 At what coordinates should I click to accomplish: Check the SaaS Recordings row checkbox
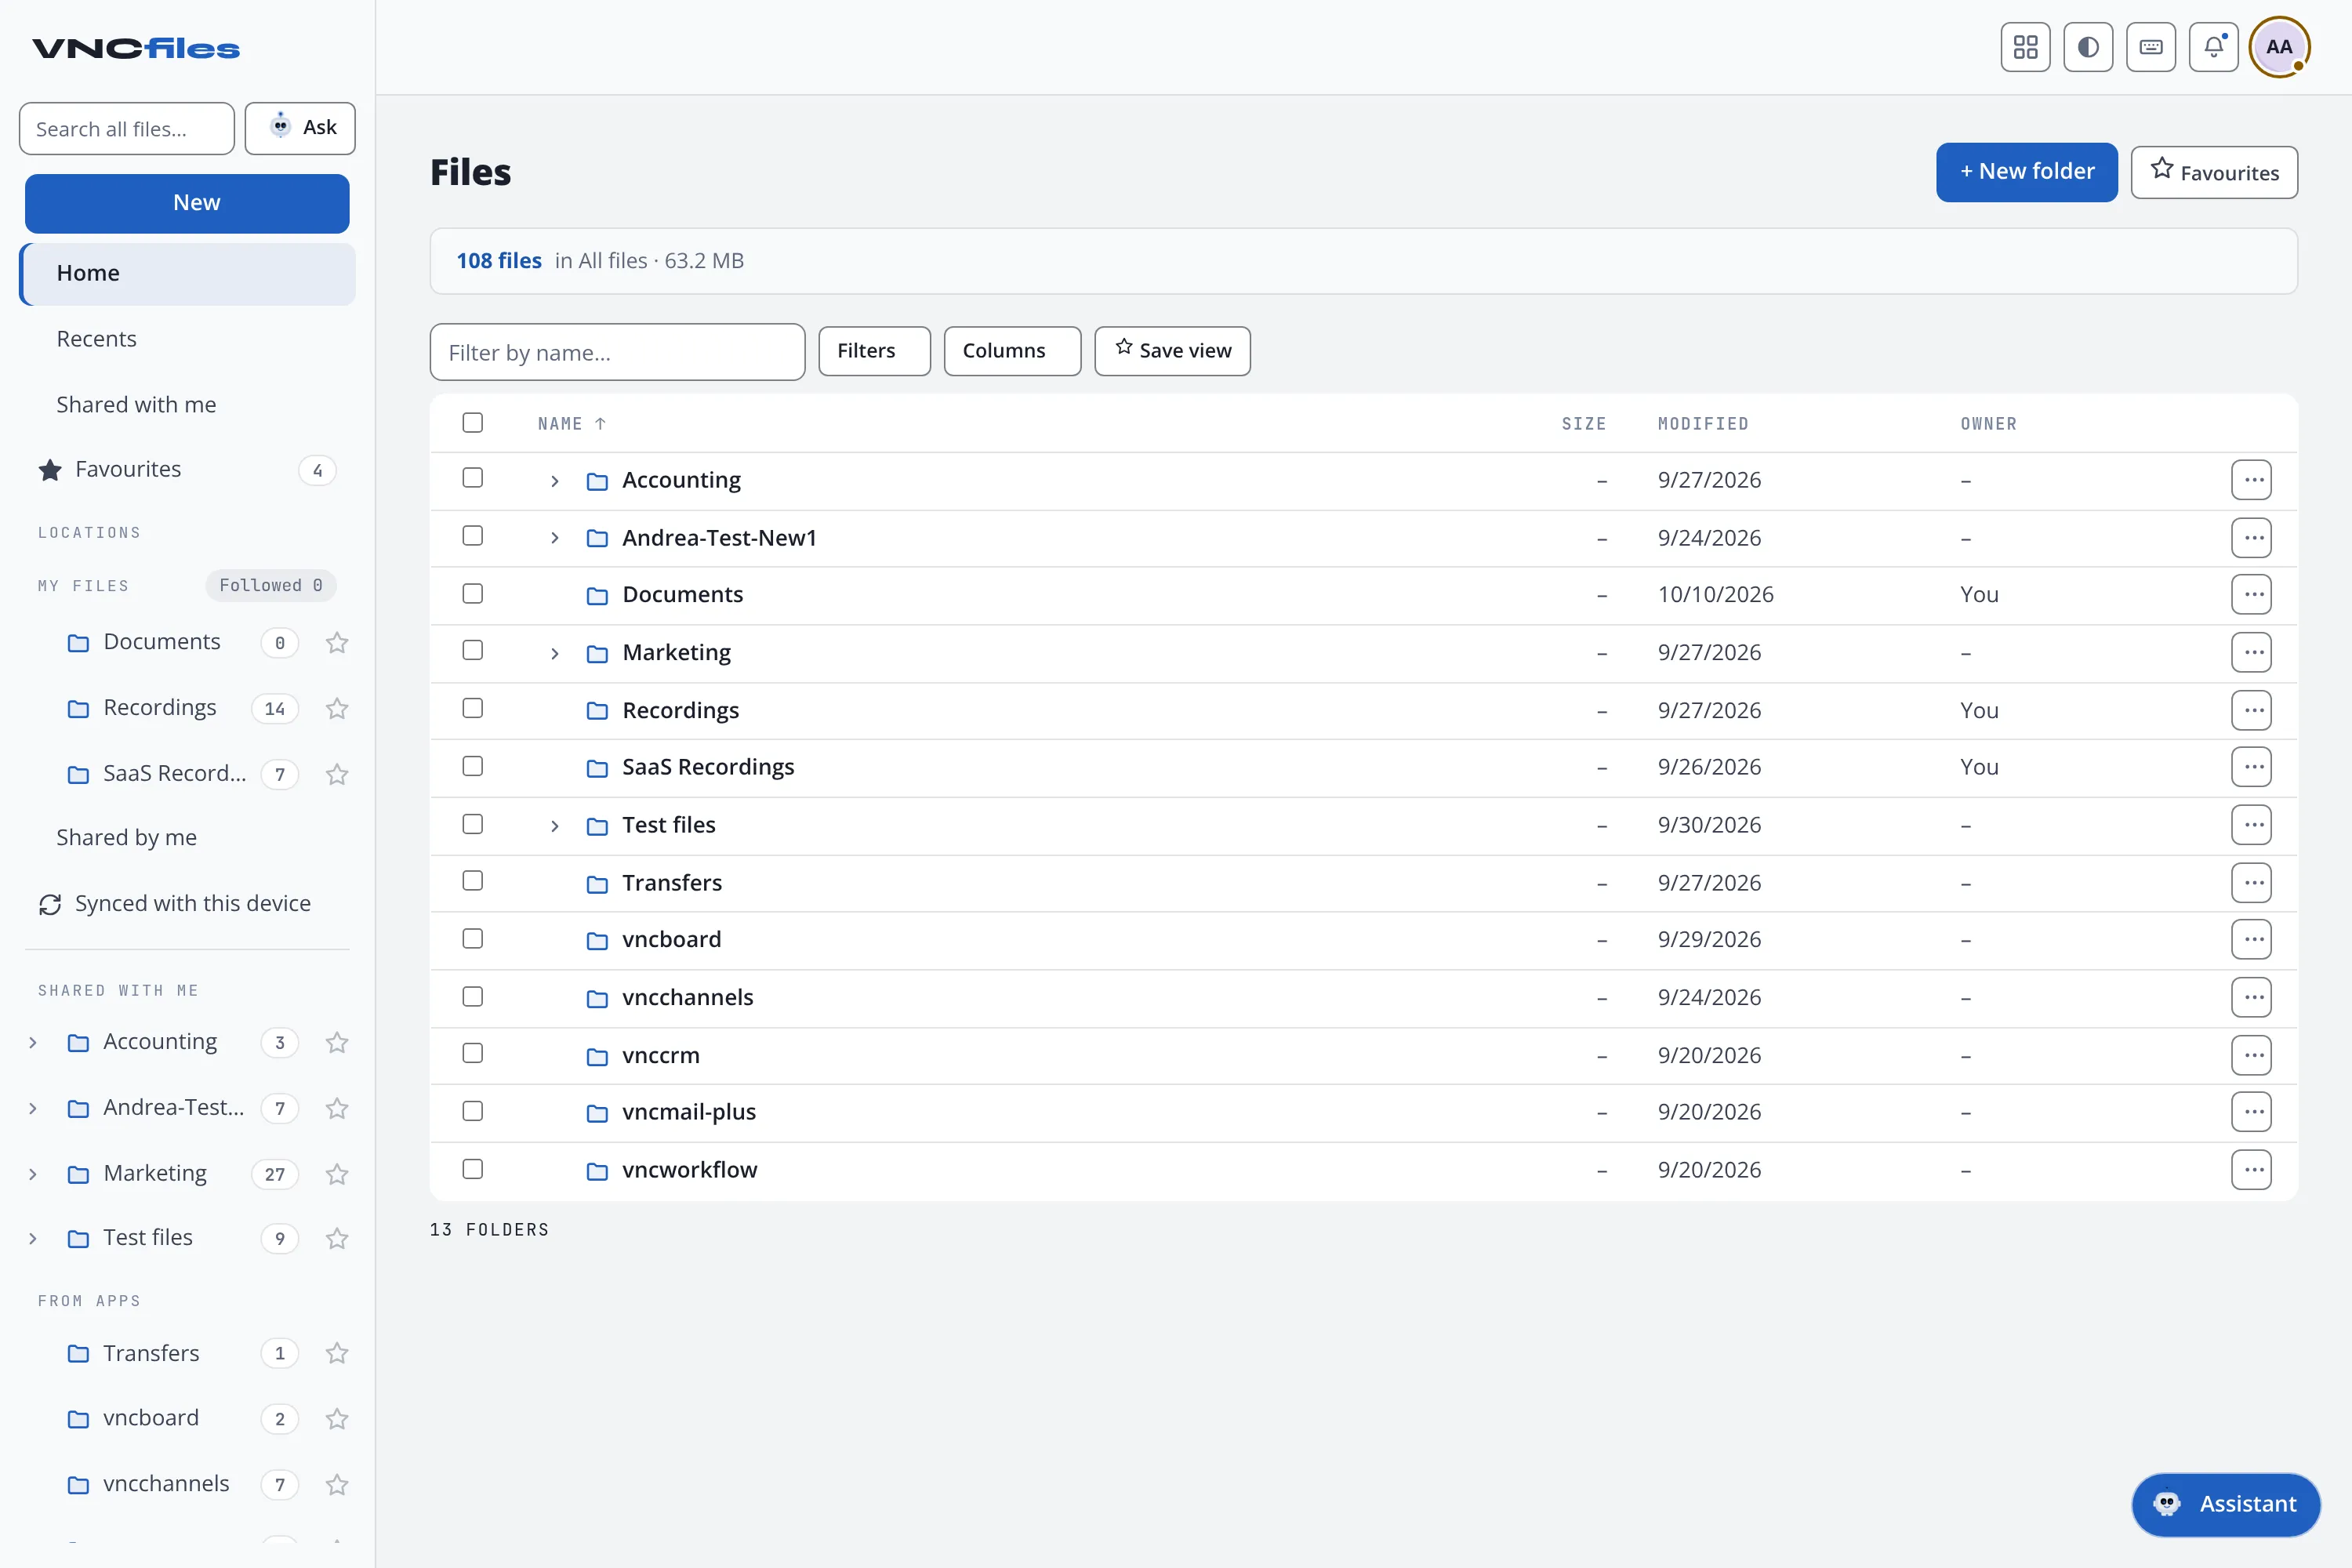tap(473, 766)
